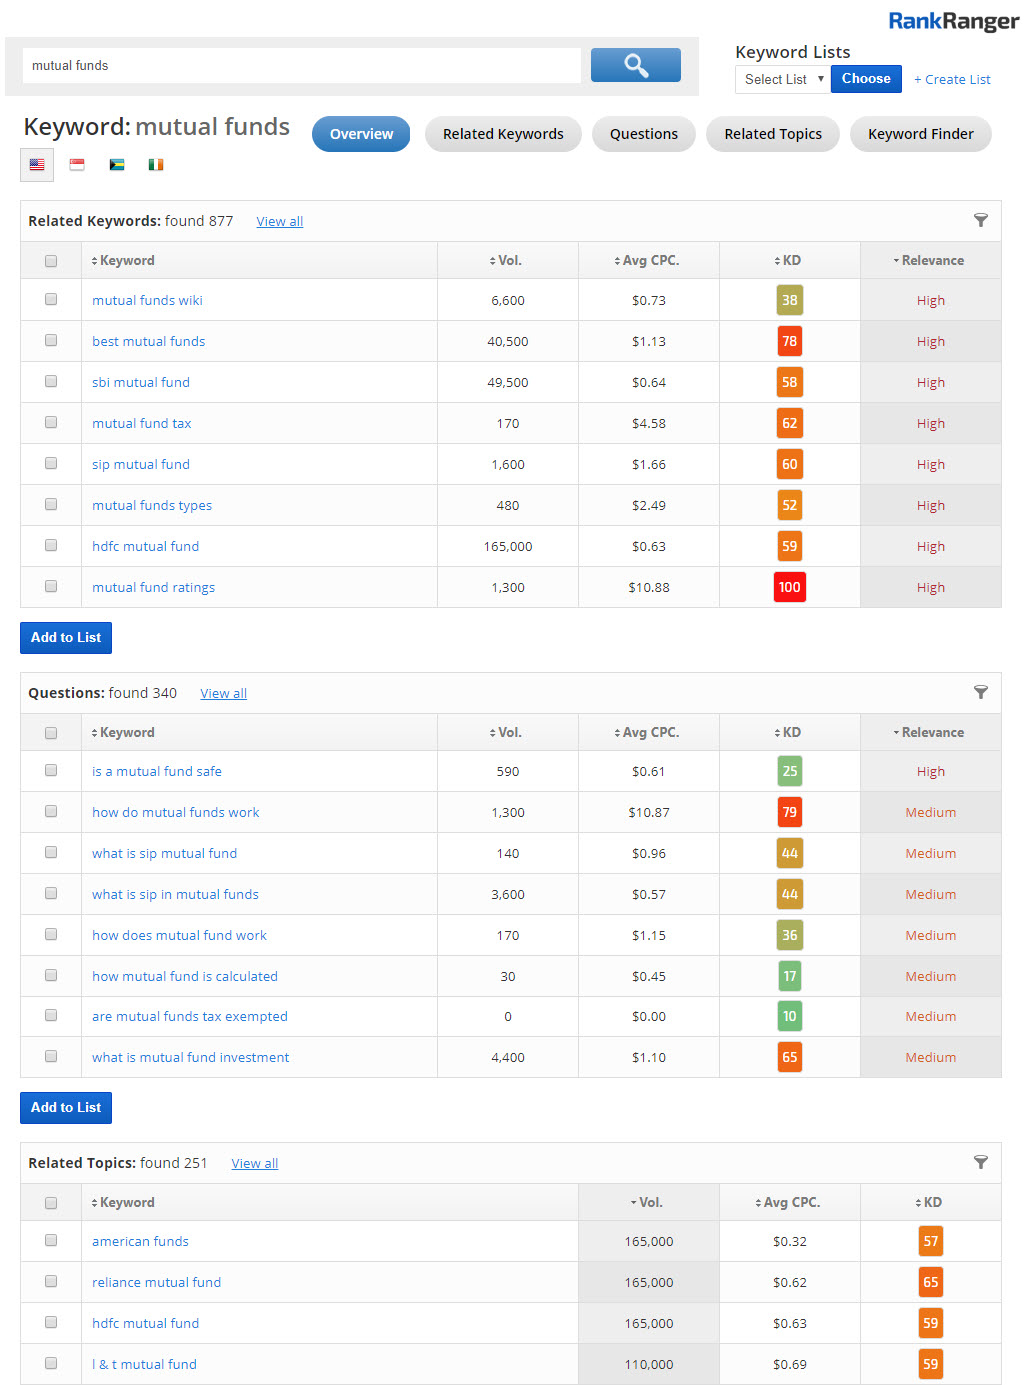Switch to the Singapore flag region
This screenshot has height=1385, width=1030.
click(x=77, y=165)
